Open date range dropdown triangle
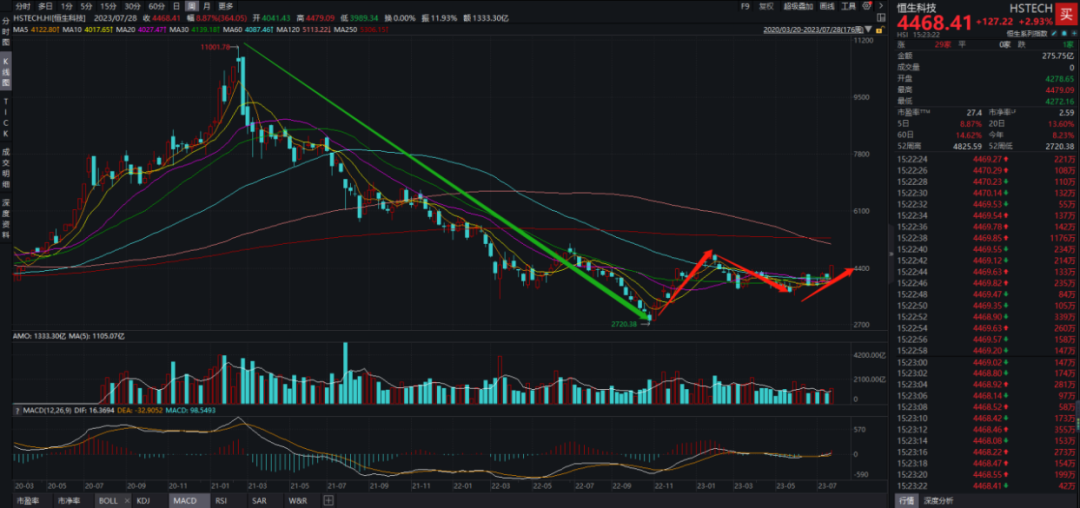This screenshot has height=508, width=1080. click(868, 29)
